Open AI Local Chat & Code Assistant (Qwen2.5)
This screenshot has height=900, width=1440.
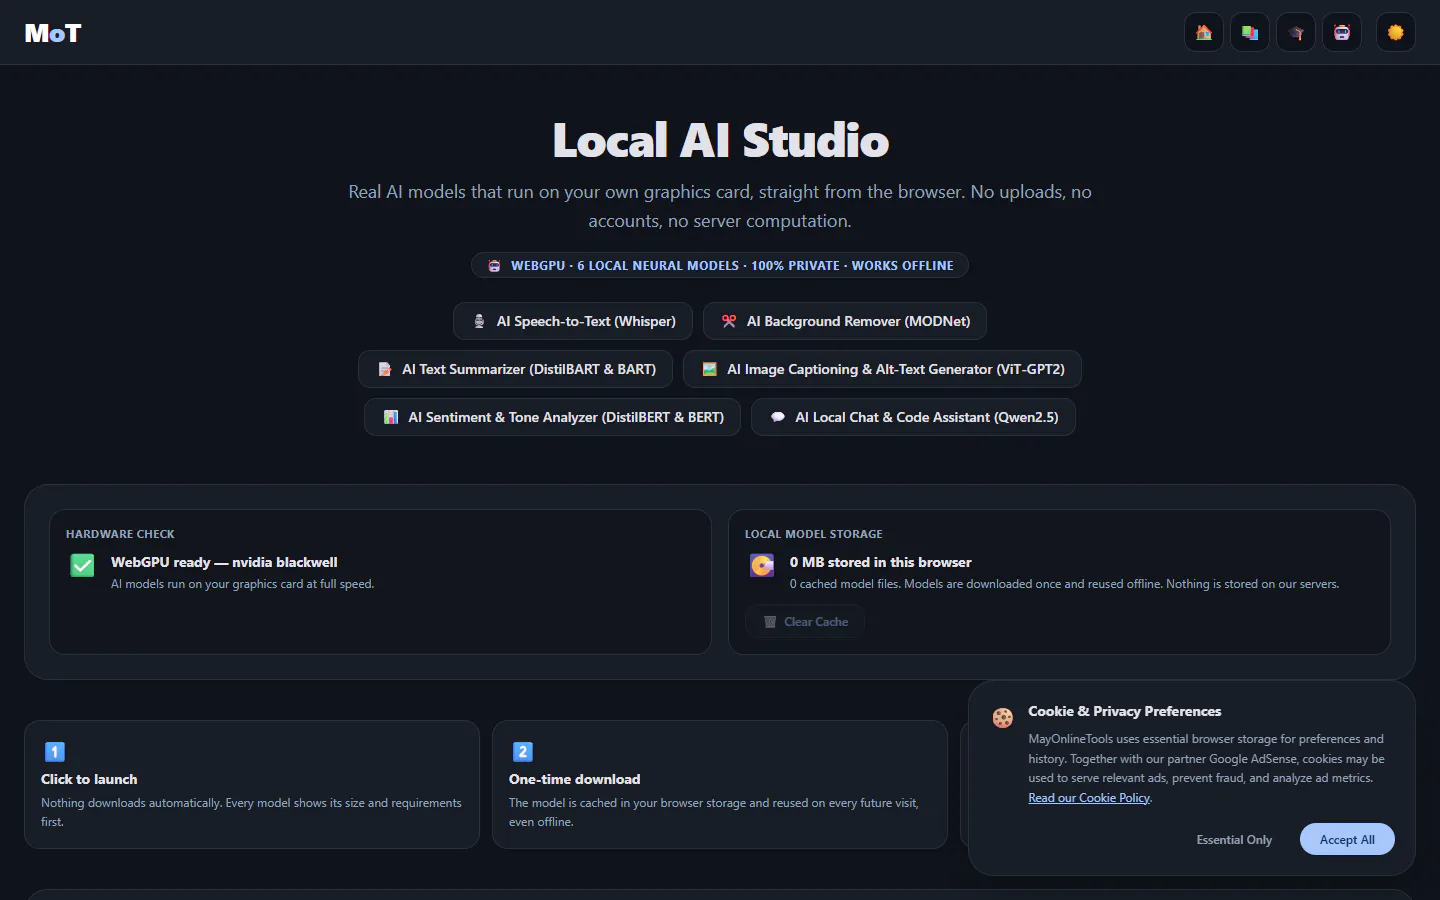click(914, 417)
